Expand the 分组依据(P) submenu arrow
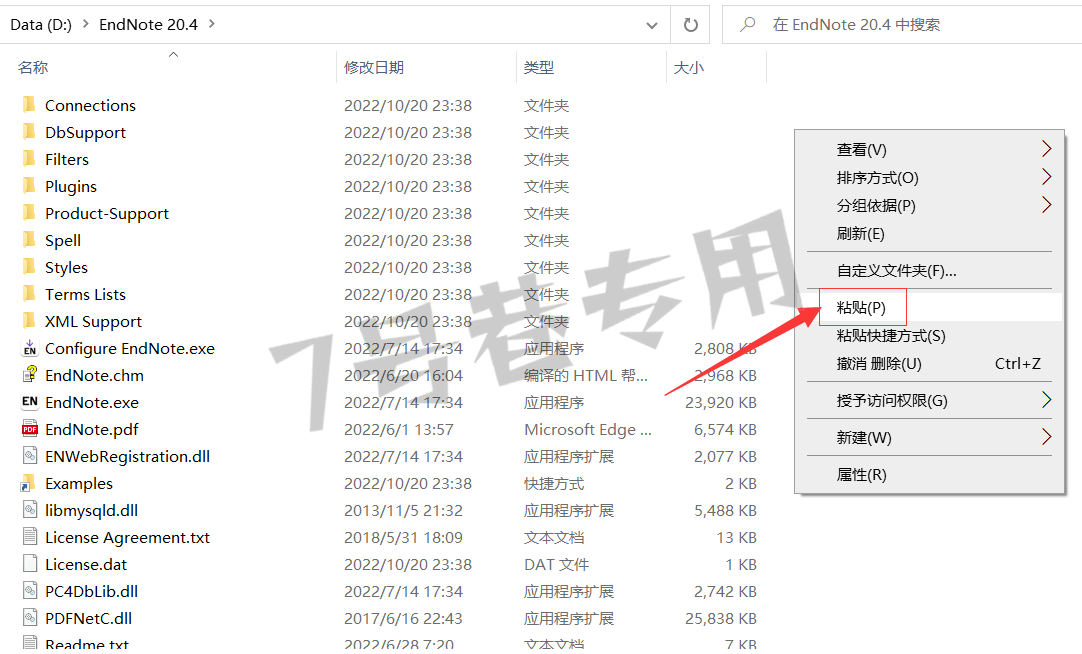The height and width of the screenshot is (654, 1082). pyautogui.click(x=1046, y=205)
